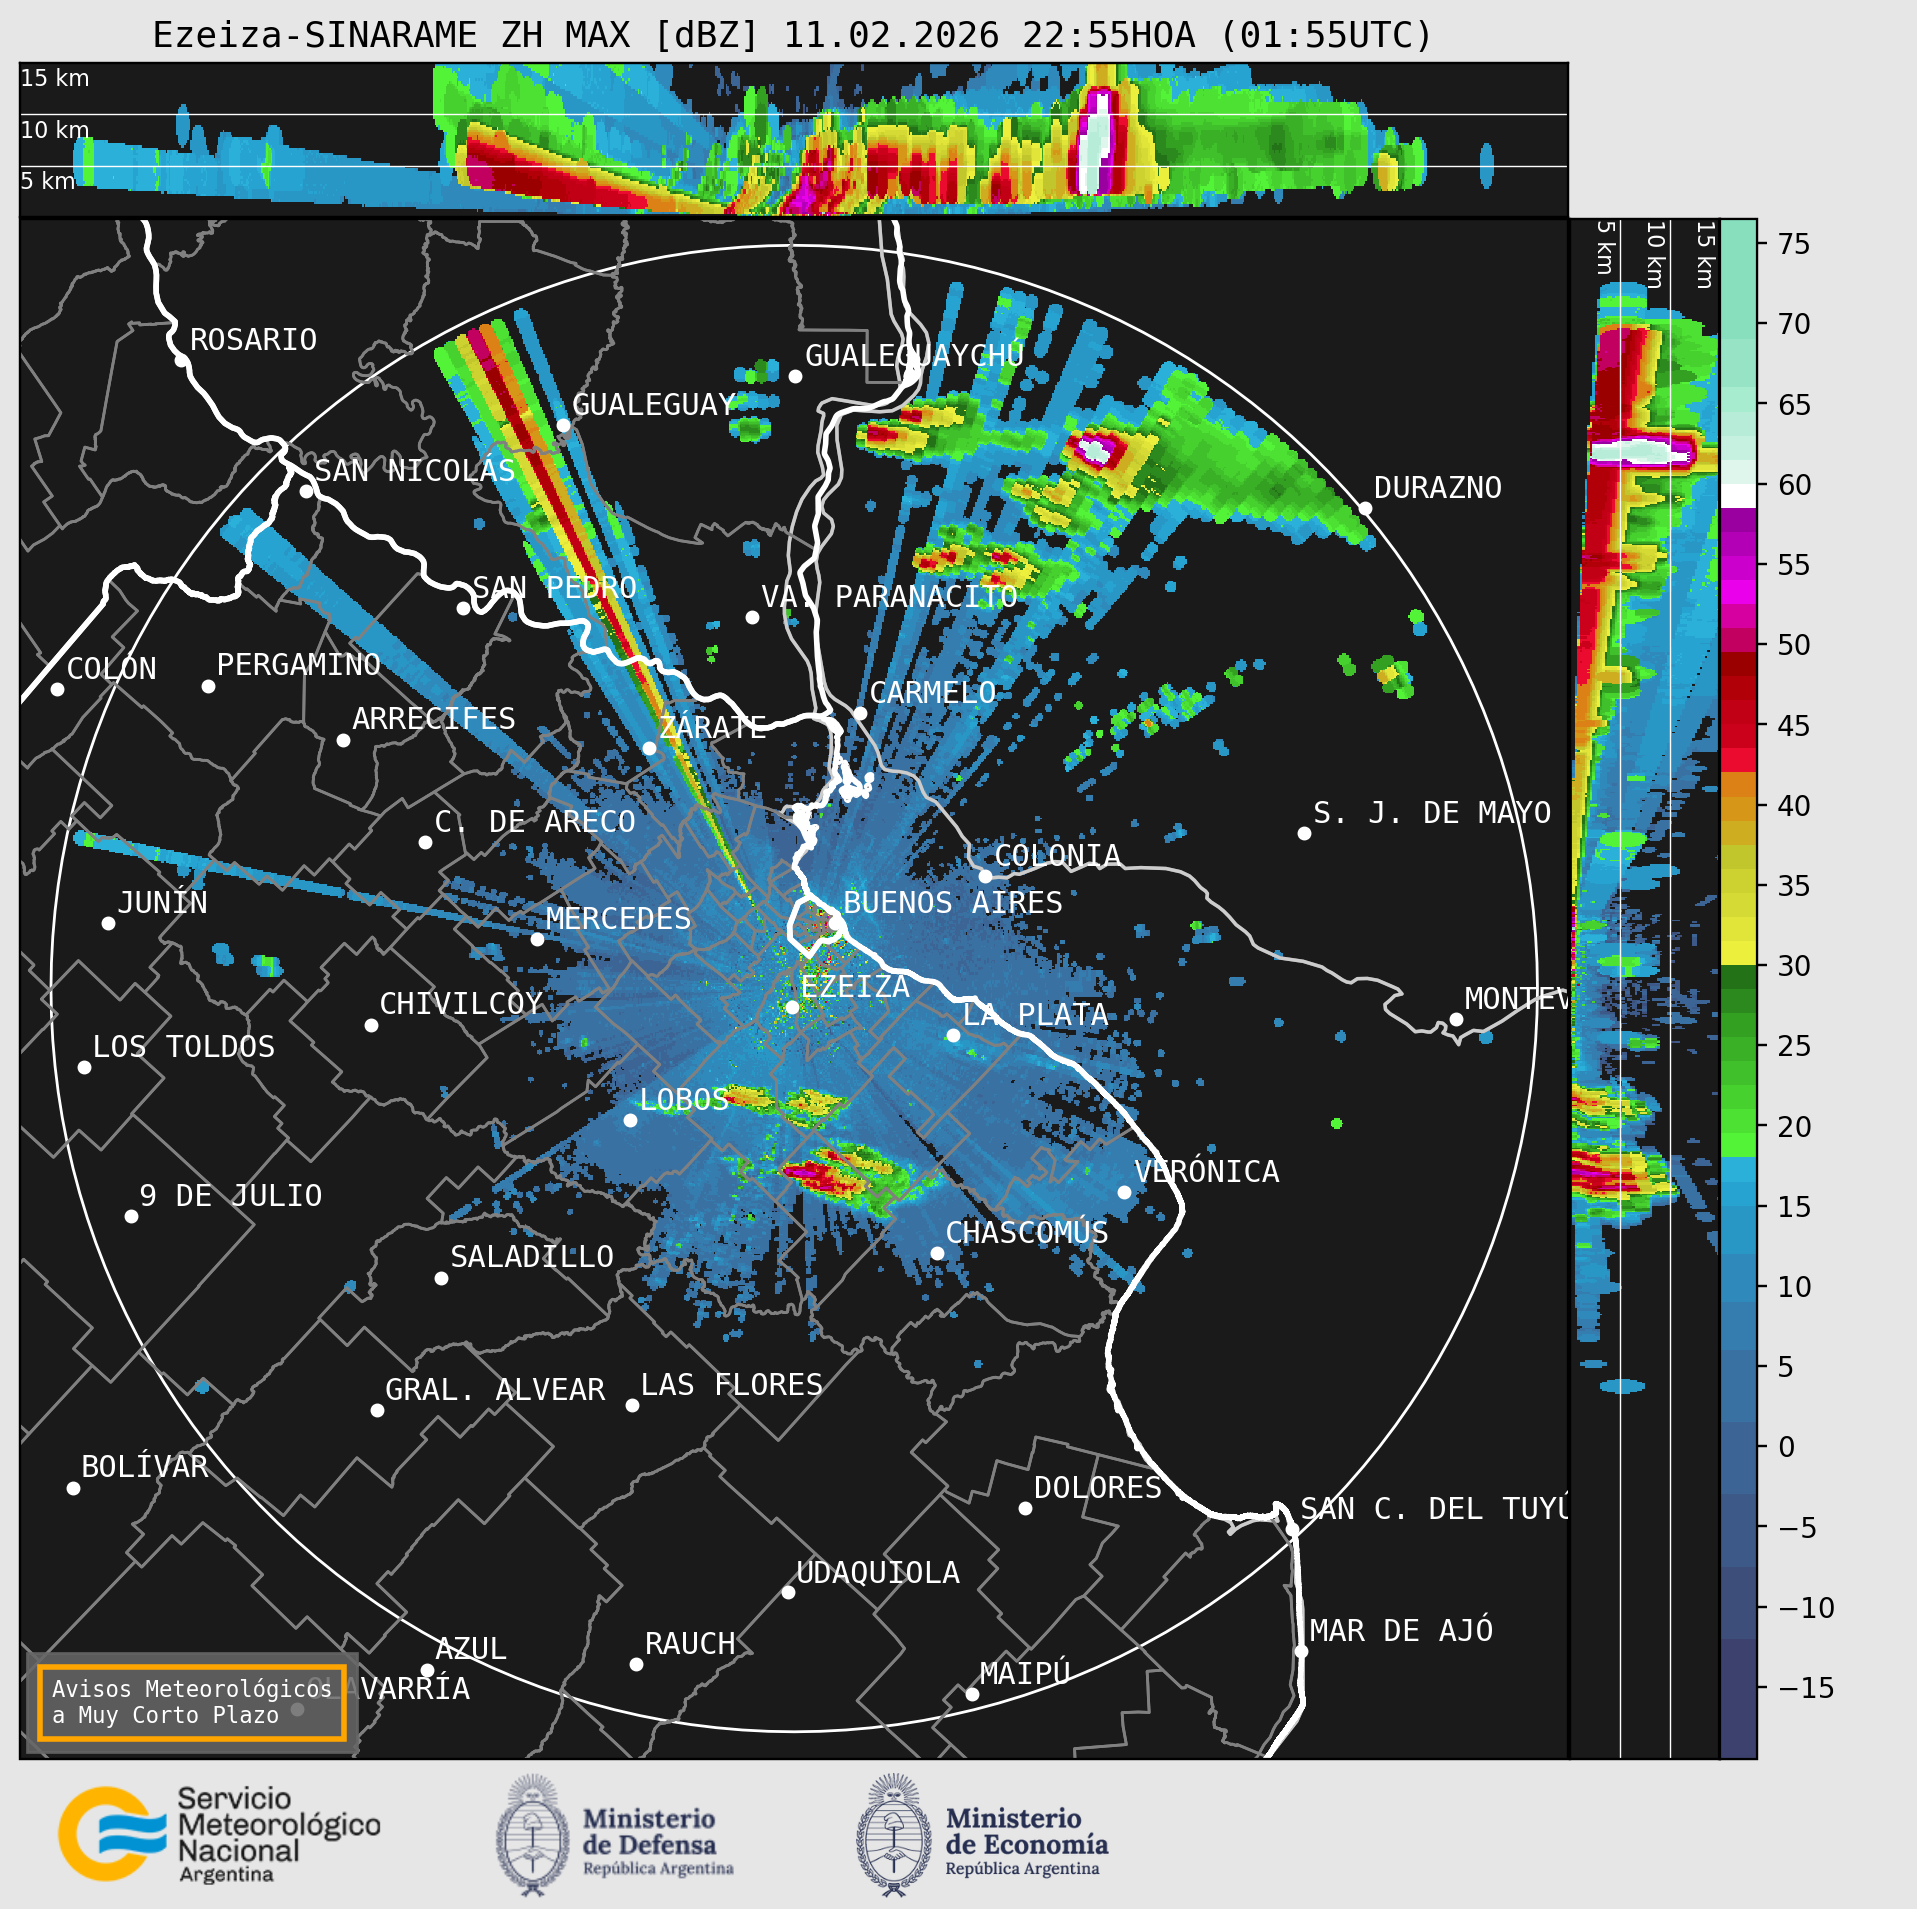Click the DURAZNO city label

click(x=1438, y=488)
